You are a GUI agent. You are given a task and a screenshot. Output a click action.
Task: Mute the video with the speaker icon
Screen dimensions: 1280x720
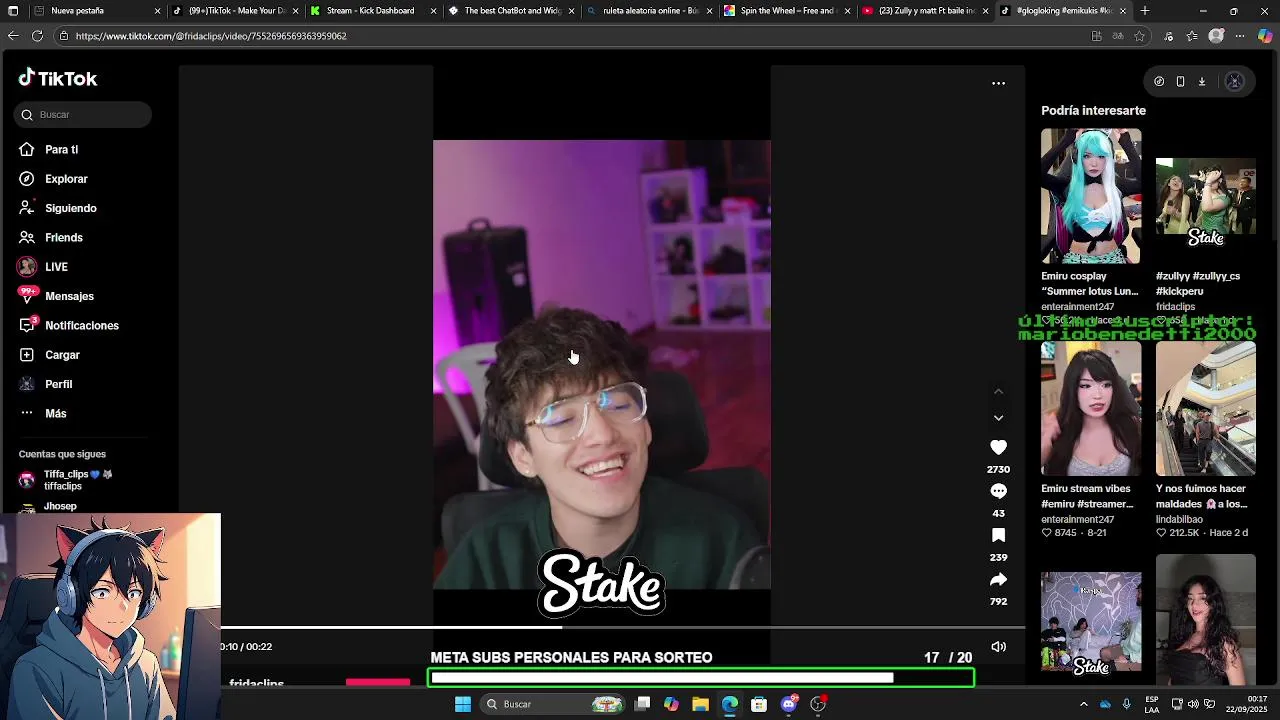click(x=998, y=647)
